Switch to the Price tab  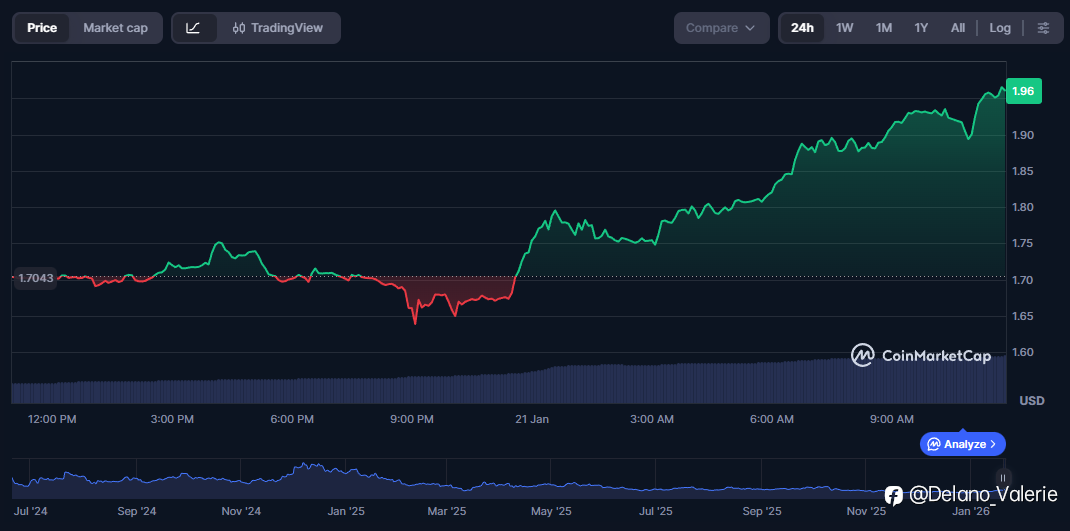click(x=42, y=28)
